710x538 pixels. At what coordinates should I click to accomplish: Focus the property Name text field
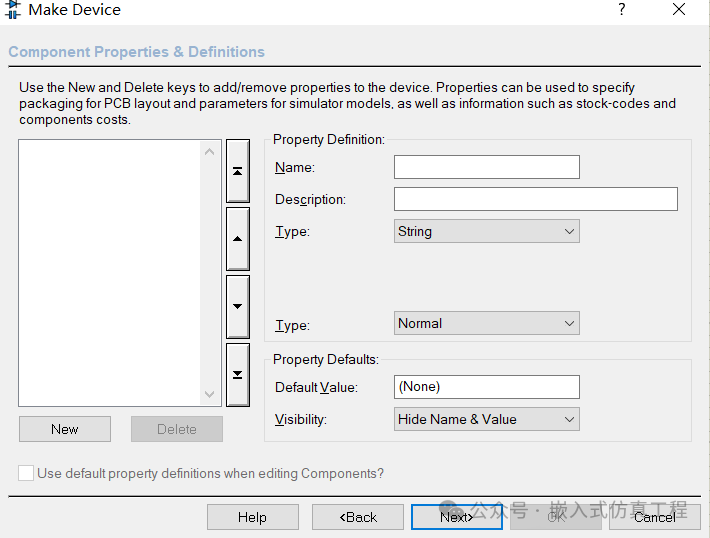coord(486,167)
